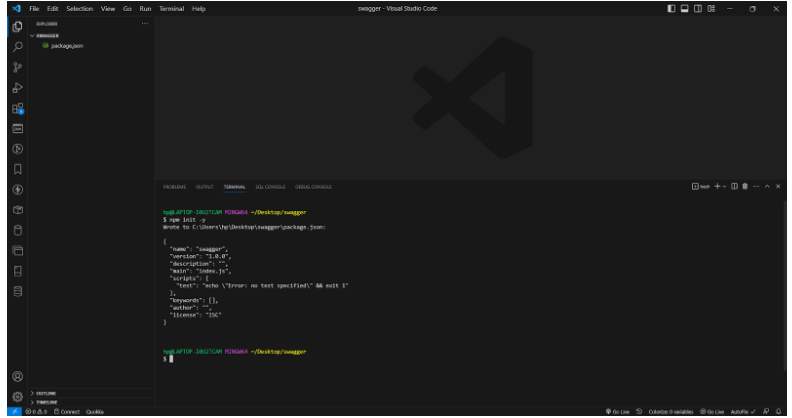Click the history icon before Colorize in status bar

click(x=639, y=412)
